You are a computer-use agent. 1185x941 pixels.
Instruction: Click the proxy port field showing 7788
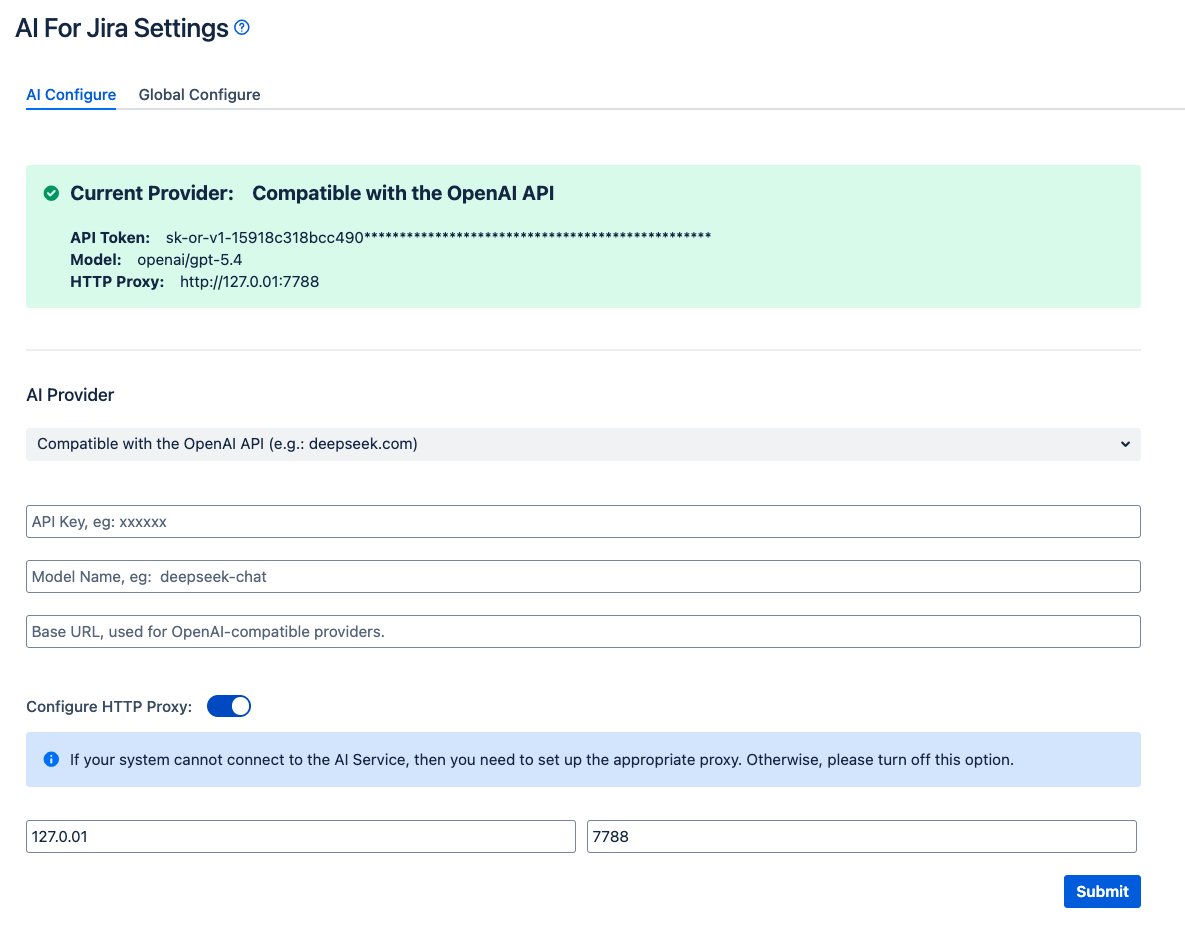[862, 837]
